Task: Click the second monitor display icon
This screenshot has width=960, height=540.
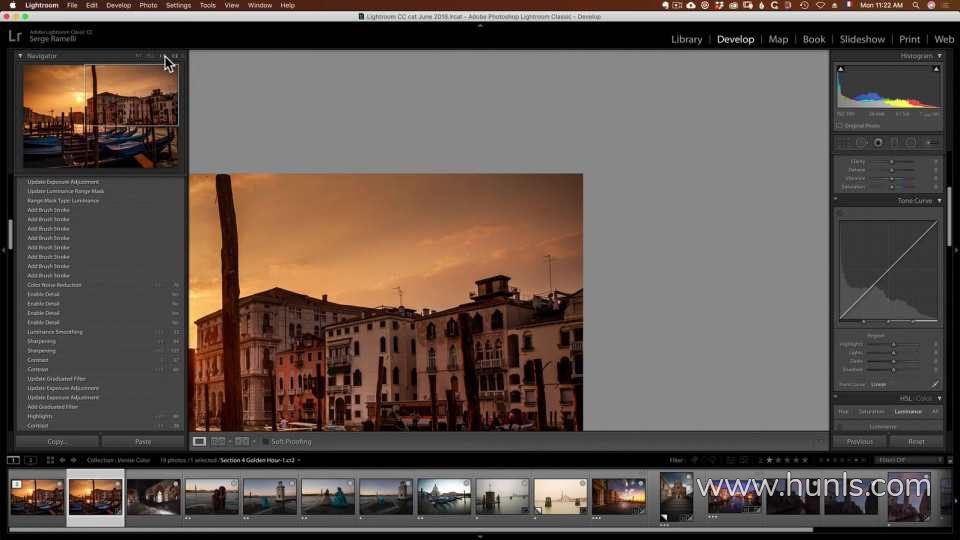Action: [31, 460]
